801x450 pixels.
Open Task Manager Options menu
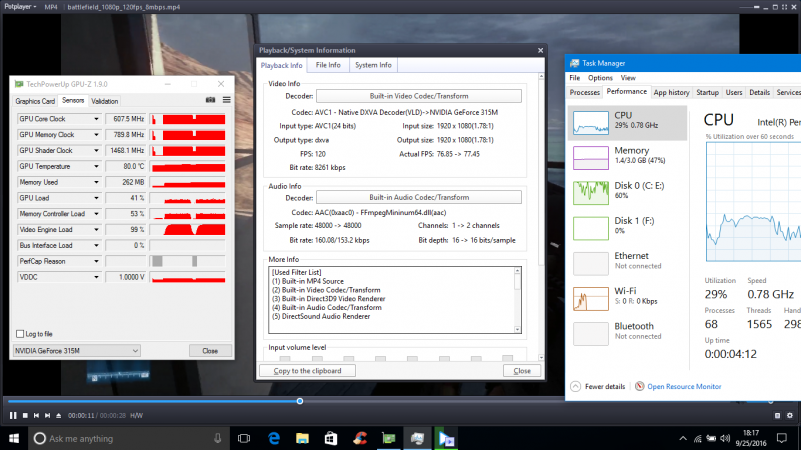(x=600, y=78)
